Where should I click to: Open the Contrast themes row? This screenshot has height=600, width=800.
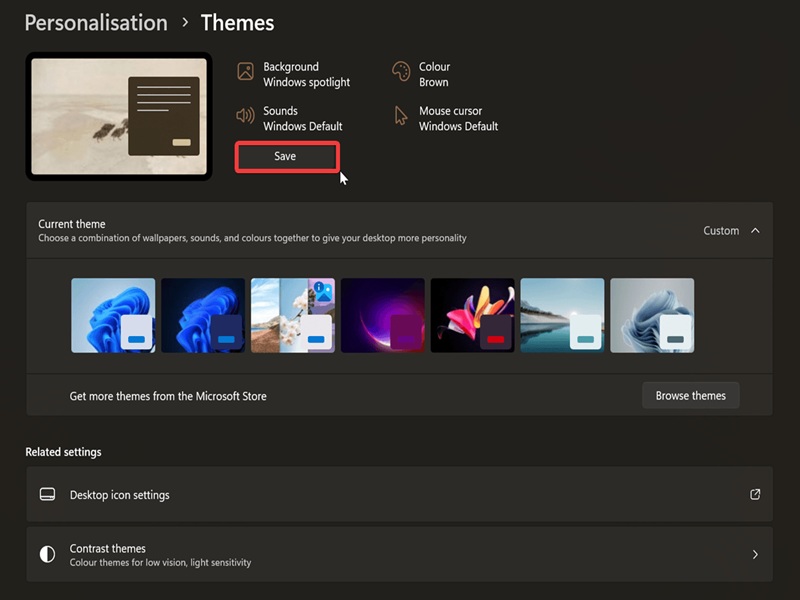[x=399, y=555]
